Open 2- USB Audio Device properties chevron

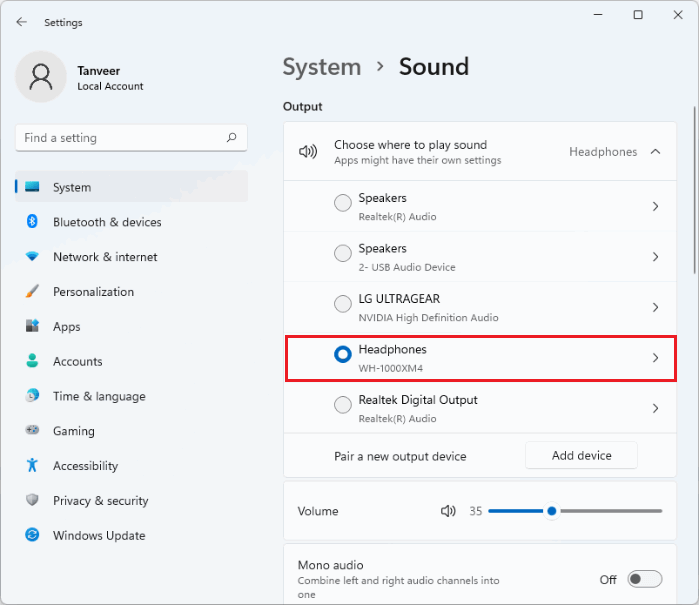[x=655, y=257]
